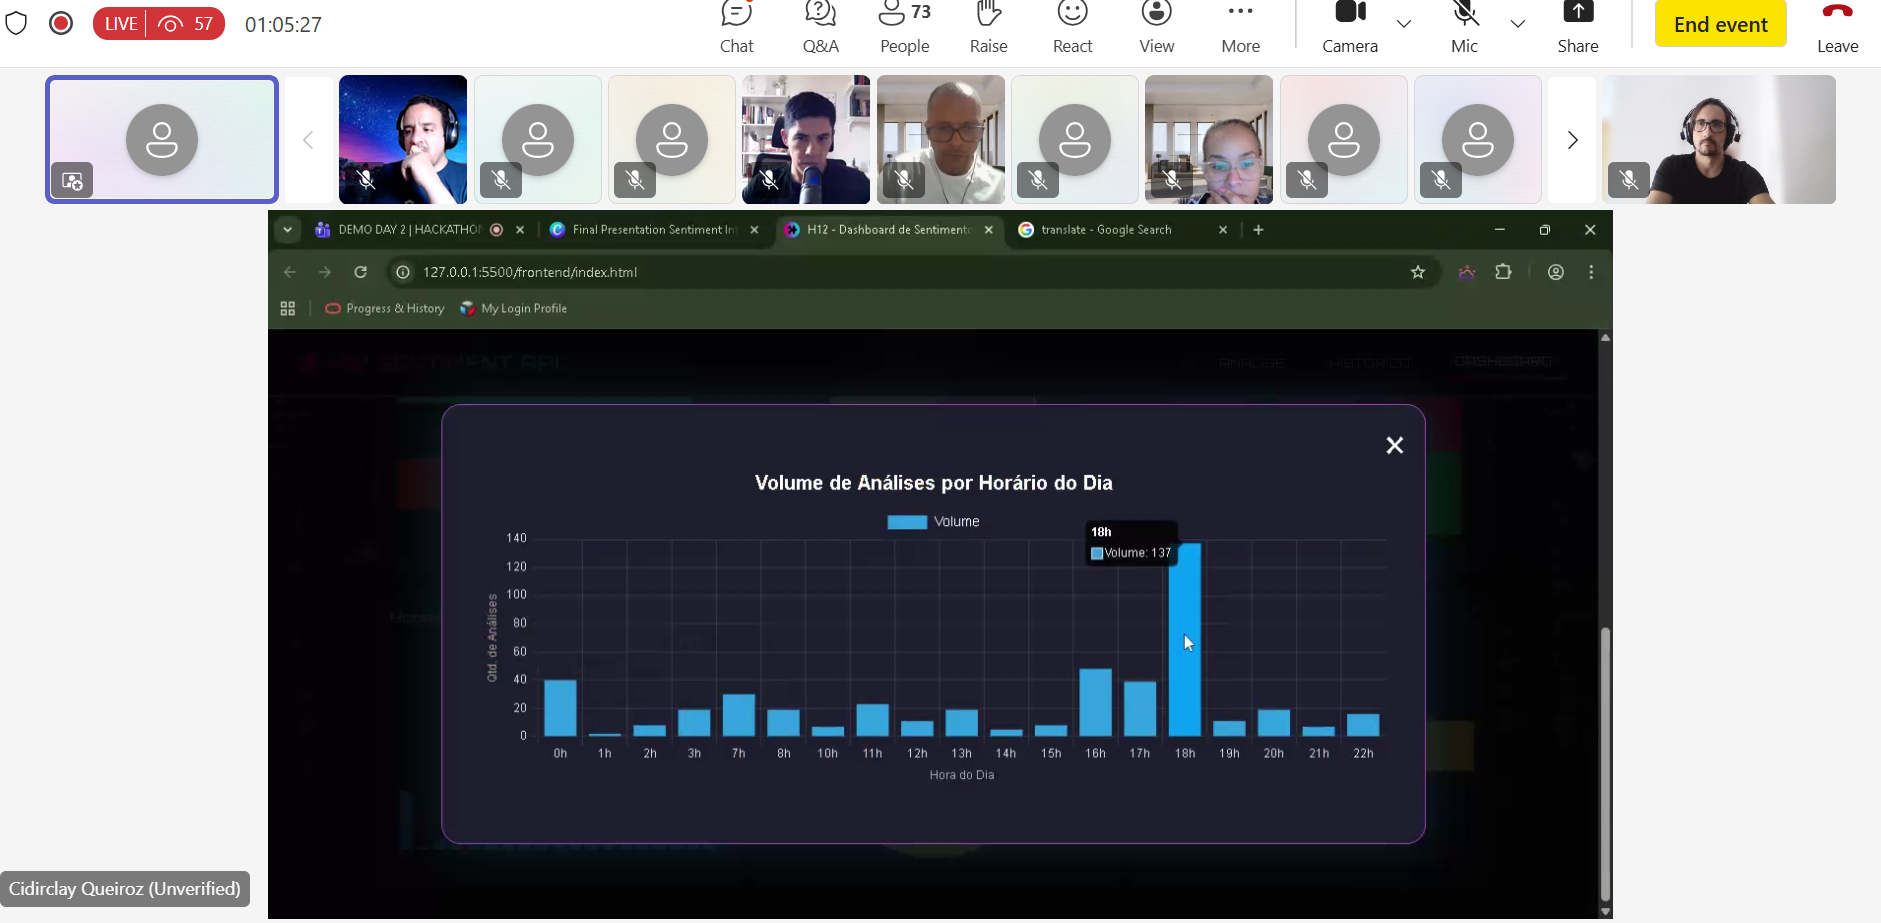Click the End event button

(x=1720, y=24)
